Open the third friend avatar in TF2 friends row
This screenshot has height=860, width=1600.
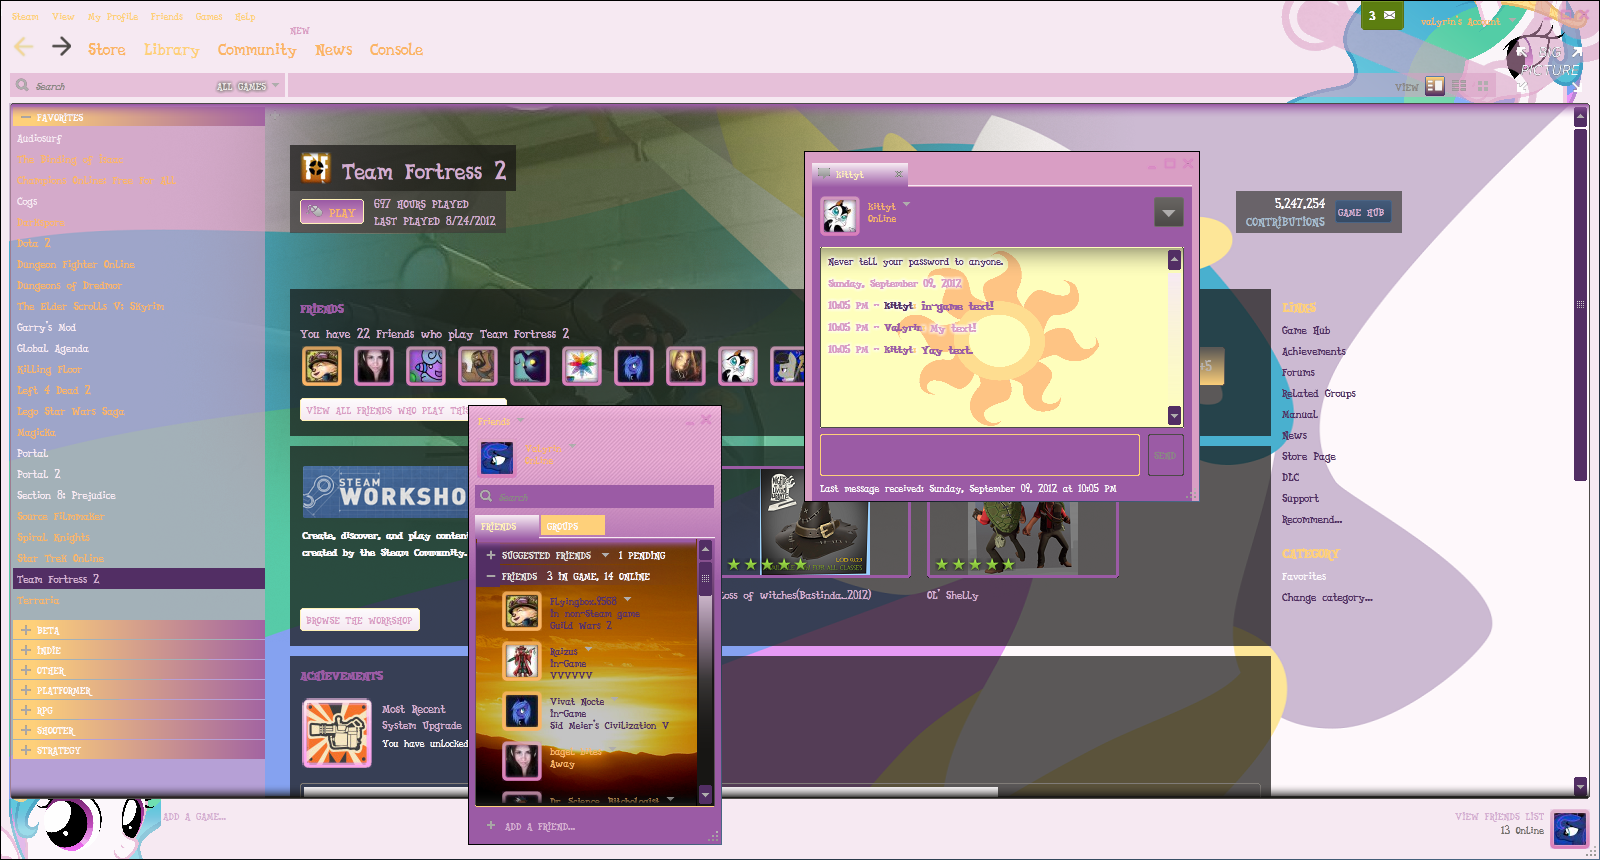click(x=426, y=366)
